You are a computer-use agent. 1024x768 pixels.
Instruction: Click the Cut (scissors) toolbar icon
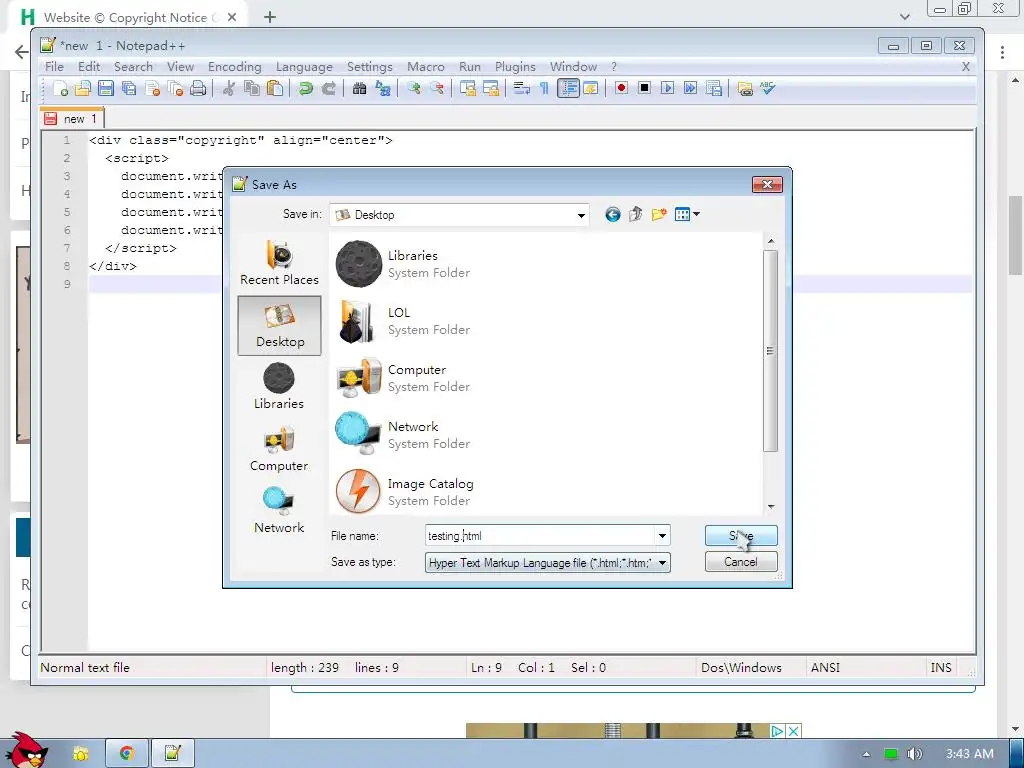pos(229,88)
